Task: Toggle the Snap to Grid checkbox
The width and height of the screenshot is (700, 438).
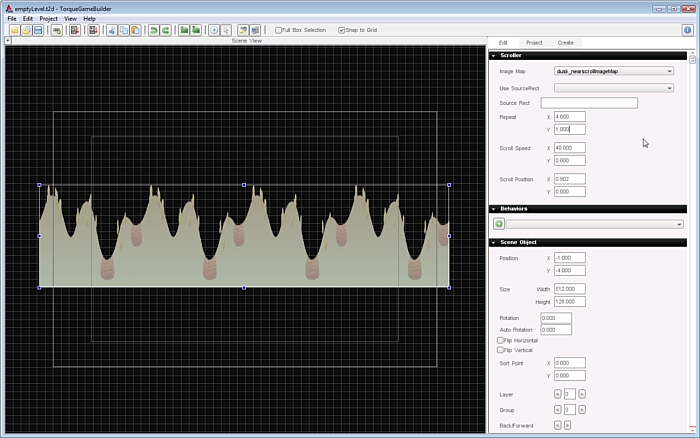Action: [342, 30]
